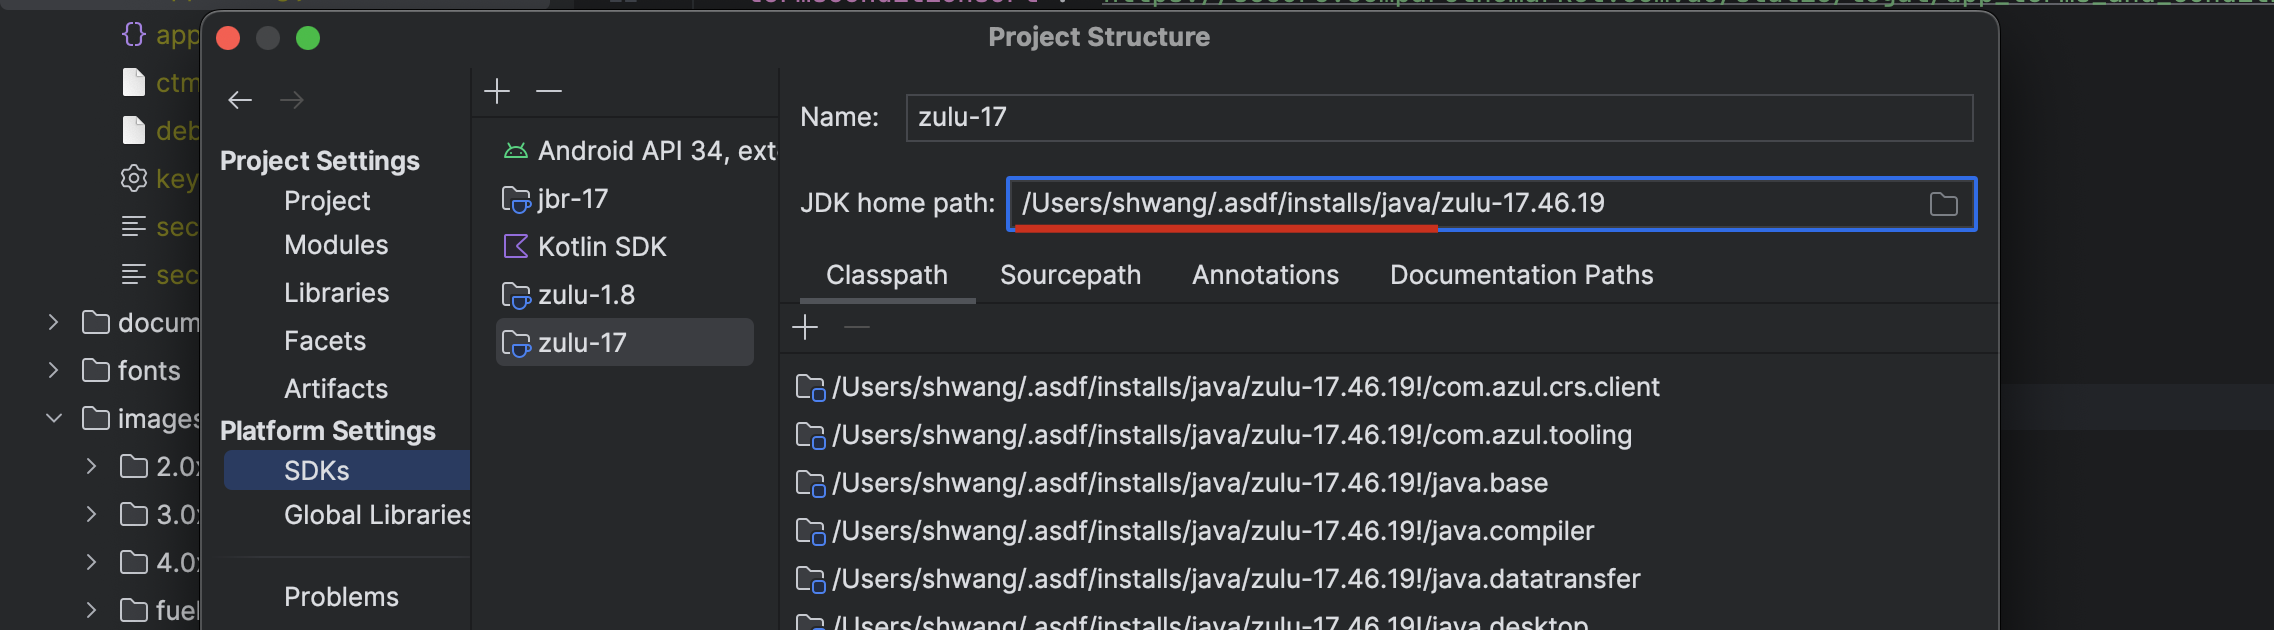
Task: Add a new SDK with plus icon
Action: tap(497, 92)
